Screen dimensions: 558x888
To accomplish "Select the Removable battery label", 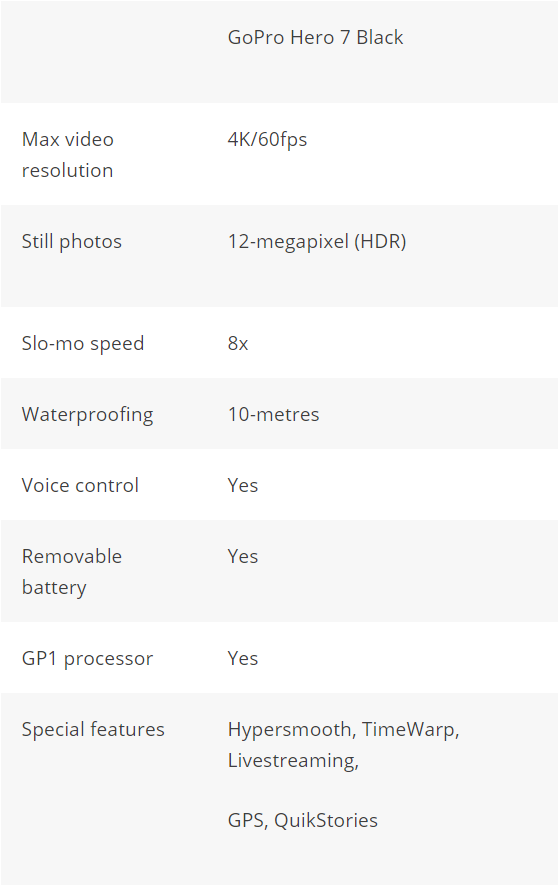I will pyautogui.click(x=71, y=572).
